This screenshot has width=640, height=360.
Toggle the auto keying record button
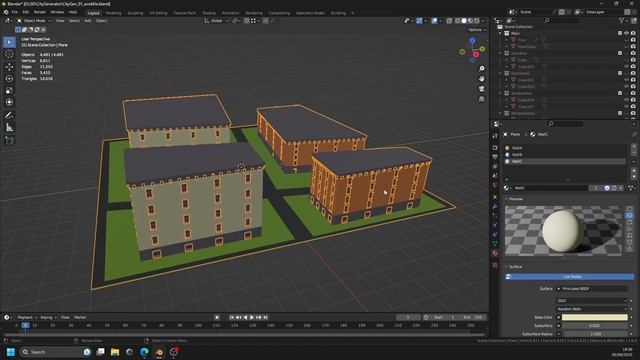pyautogui.click(x=217, y=317)
